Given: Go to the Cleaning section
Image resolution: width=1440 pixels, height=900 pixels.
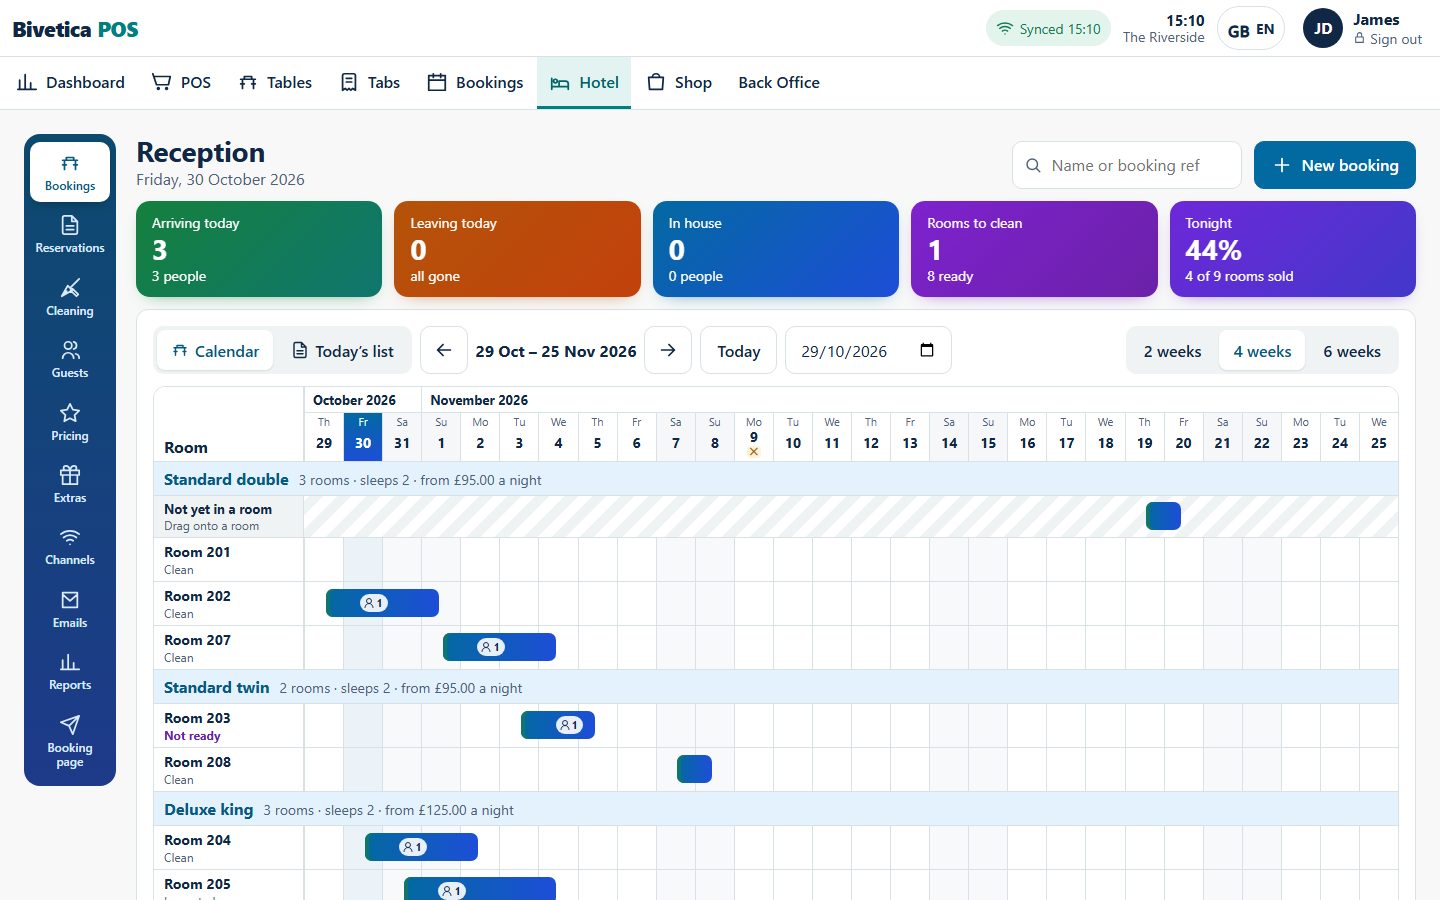Looking at the screenshot, I should 70,298.
